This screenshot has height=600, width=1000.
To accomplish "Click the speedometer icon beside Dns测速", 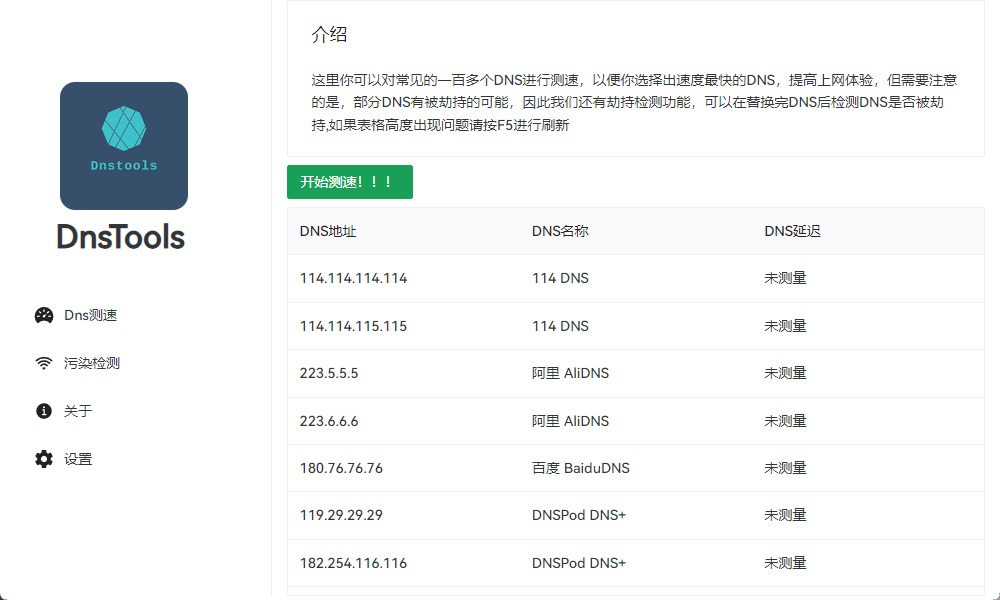I will [x=44, y=315].
